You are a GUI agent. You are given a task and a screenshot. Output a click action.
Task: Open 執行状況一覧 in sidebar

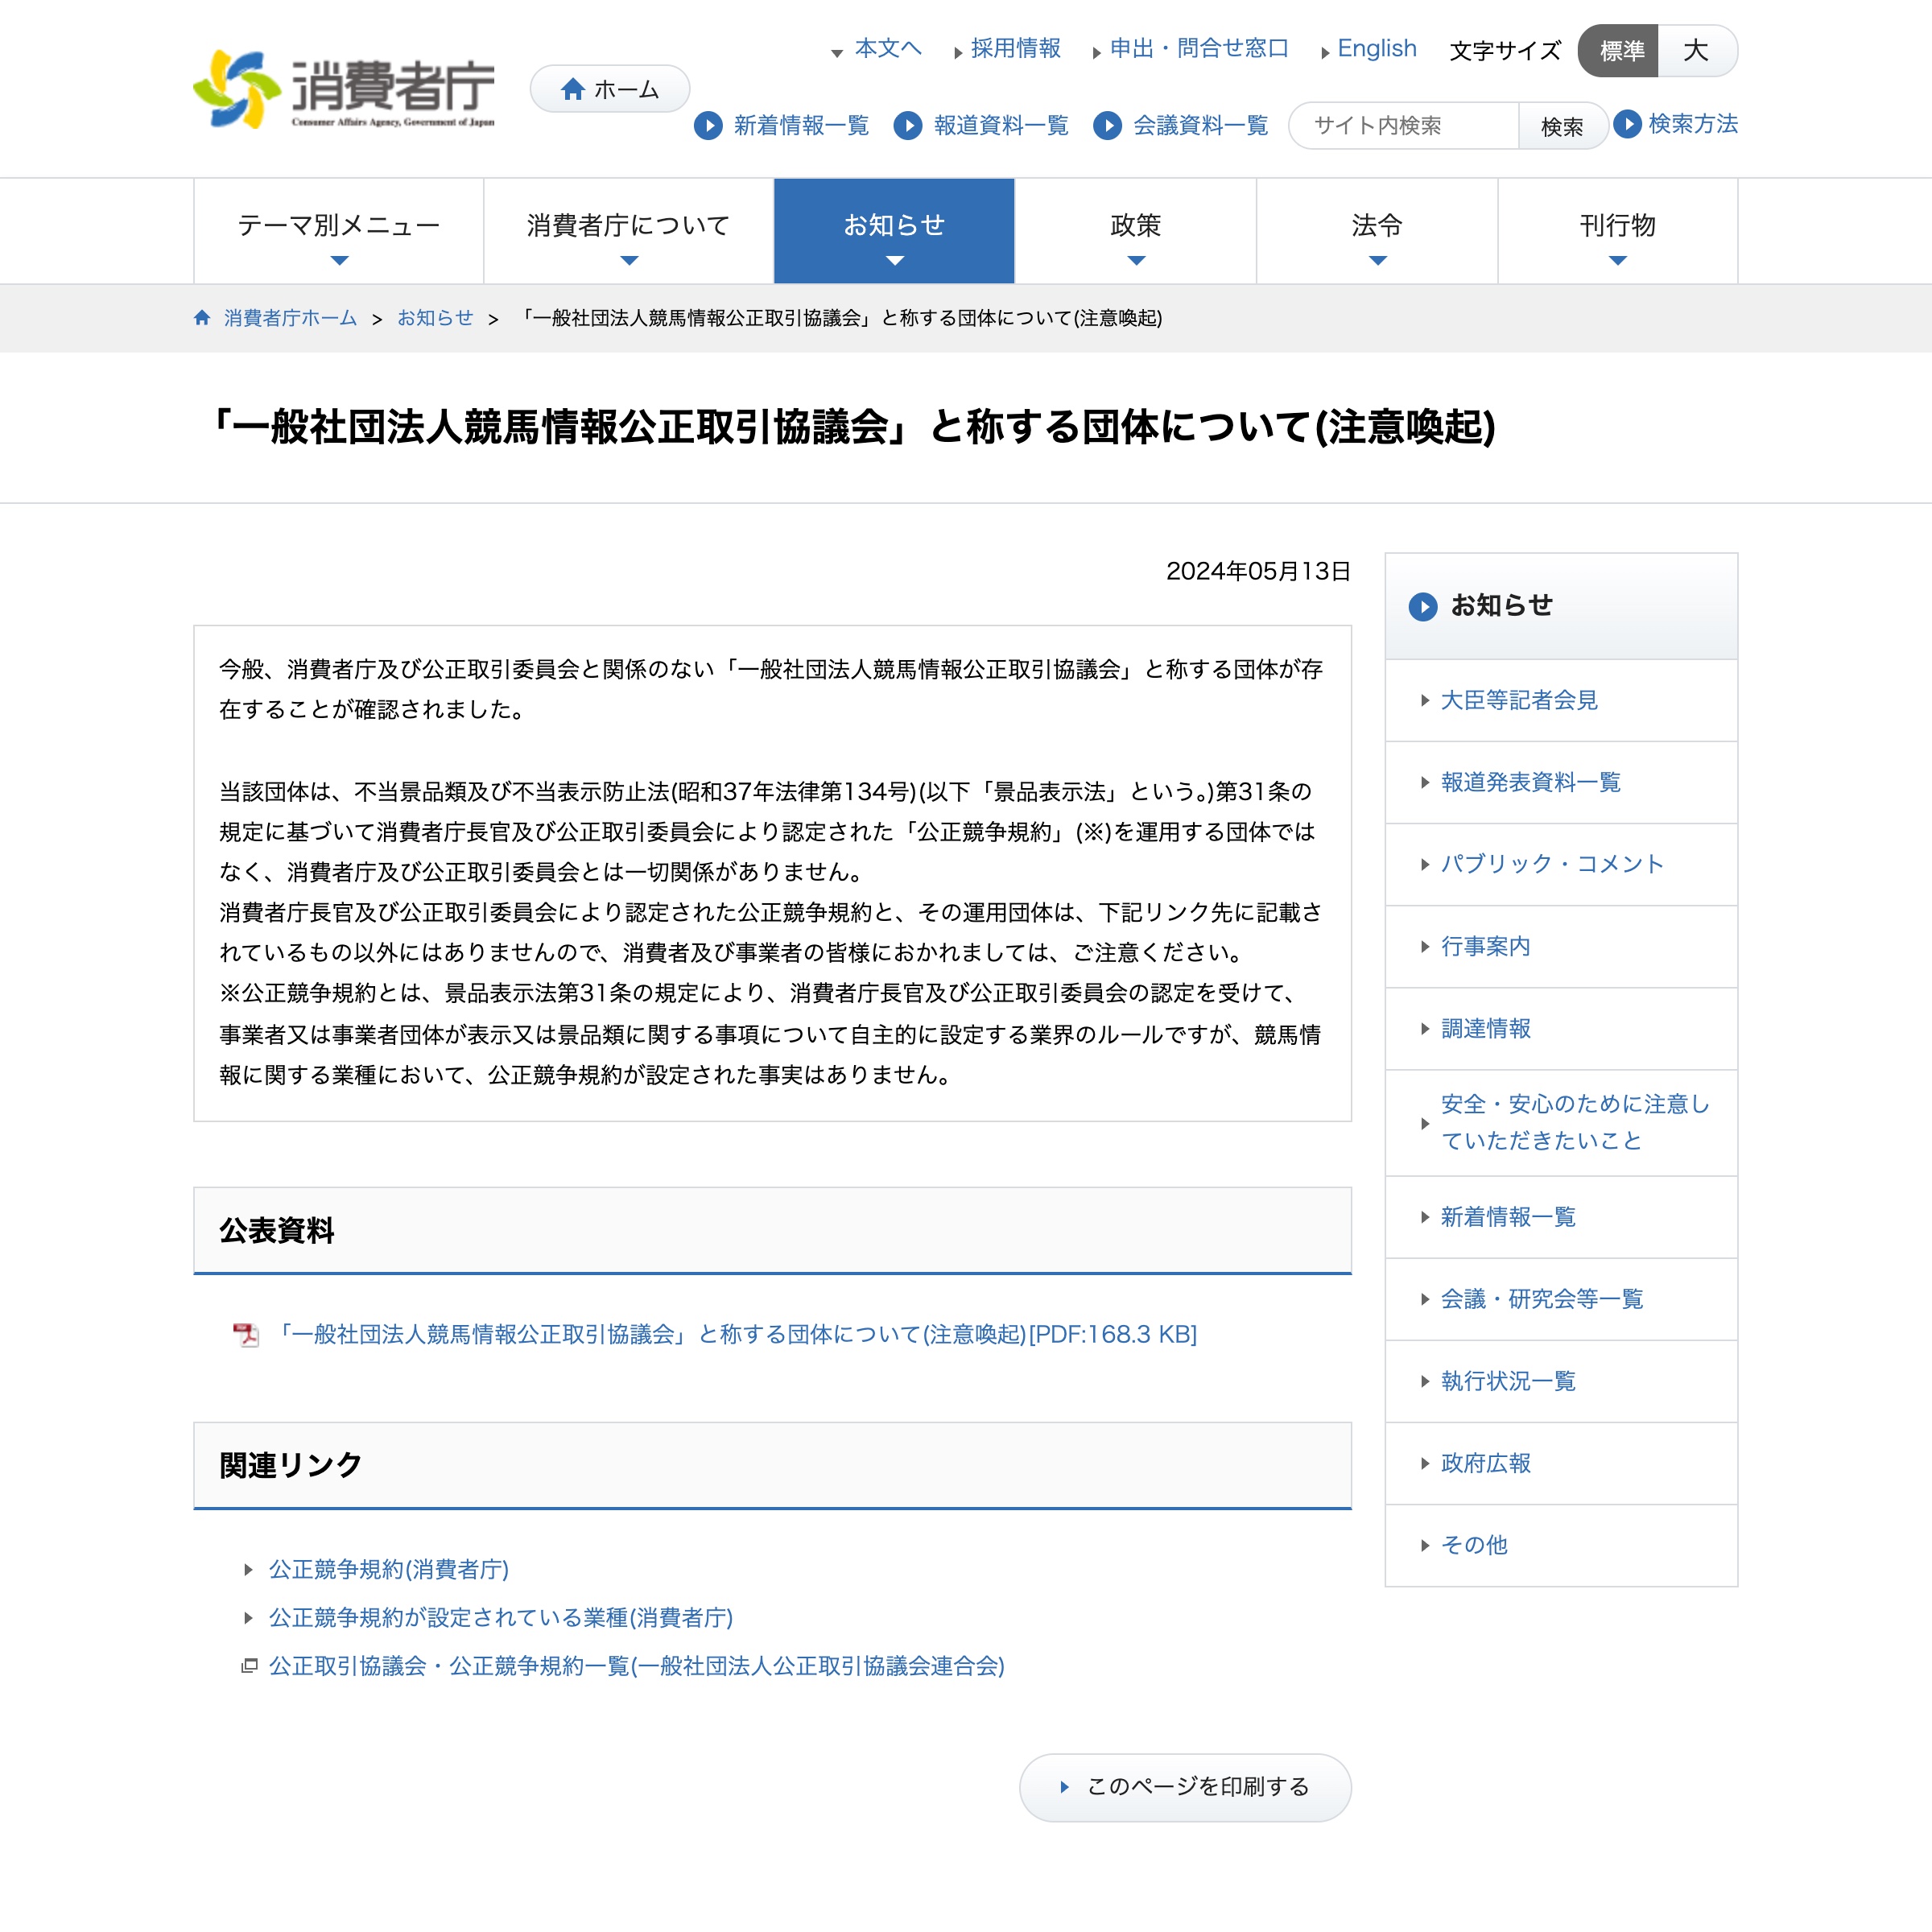click(x=1561, y=1381)
